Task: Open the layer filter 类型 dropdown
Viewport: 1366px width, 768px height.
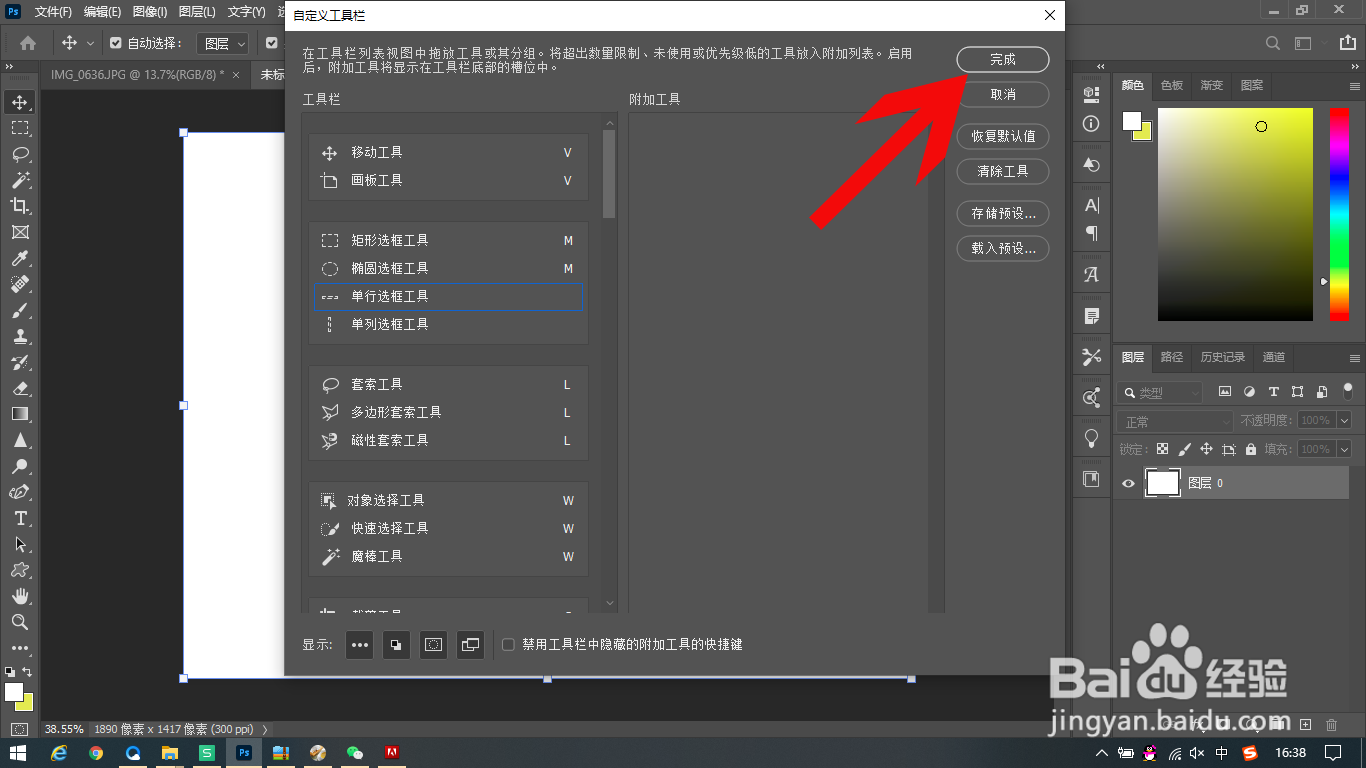Action: point(1160,392)
